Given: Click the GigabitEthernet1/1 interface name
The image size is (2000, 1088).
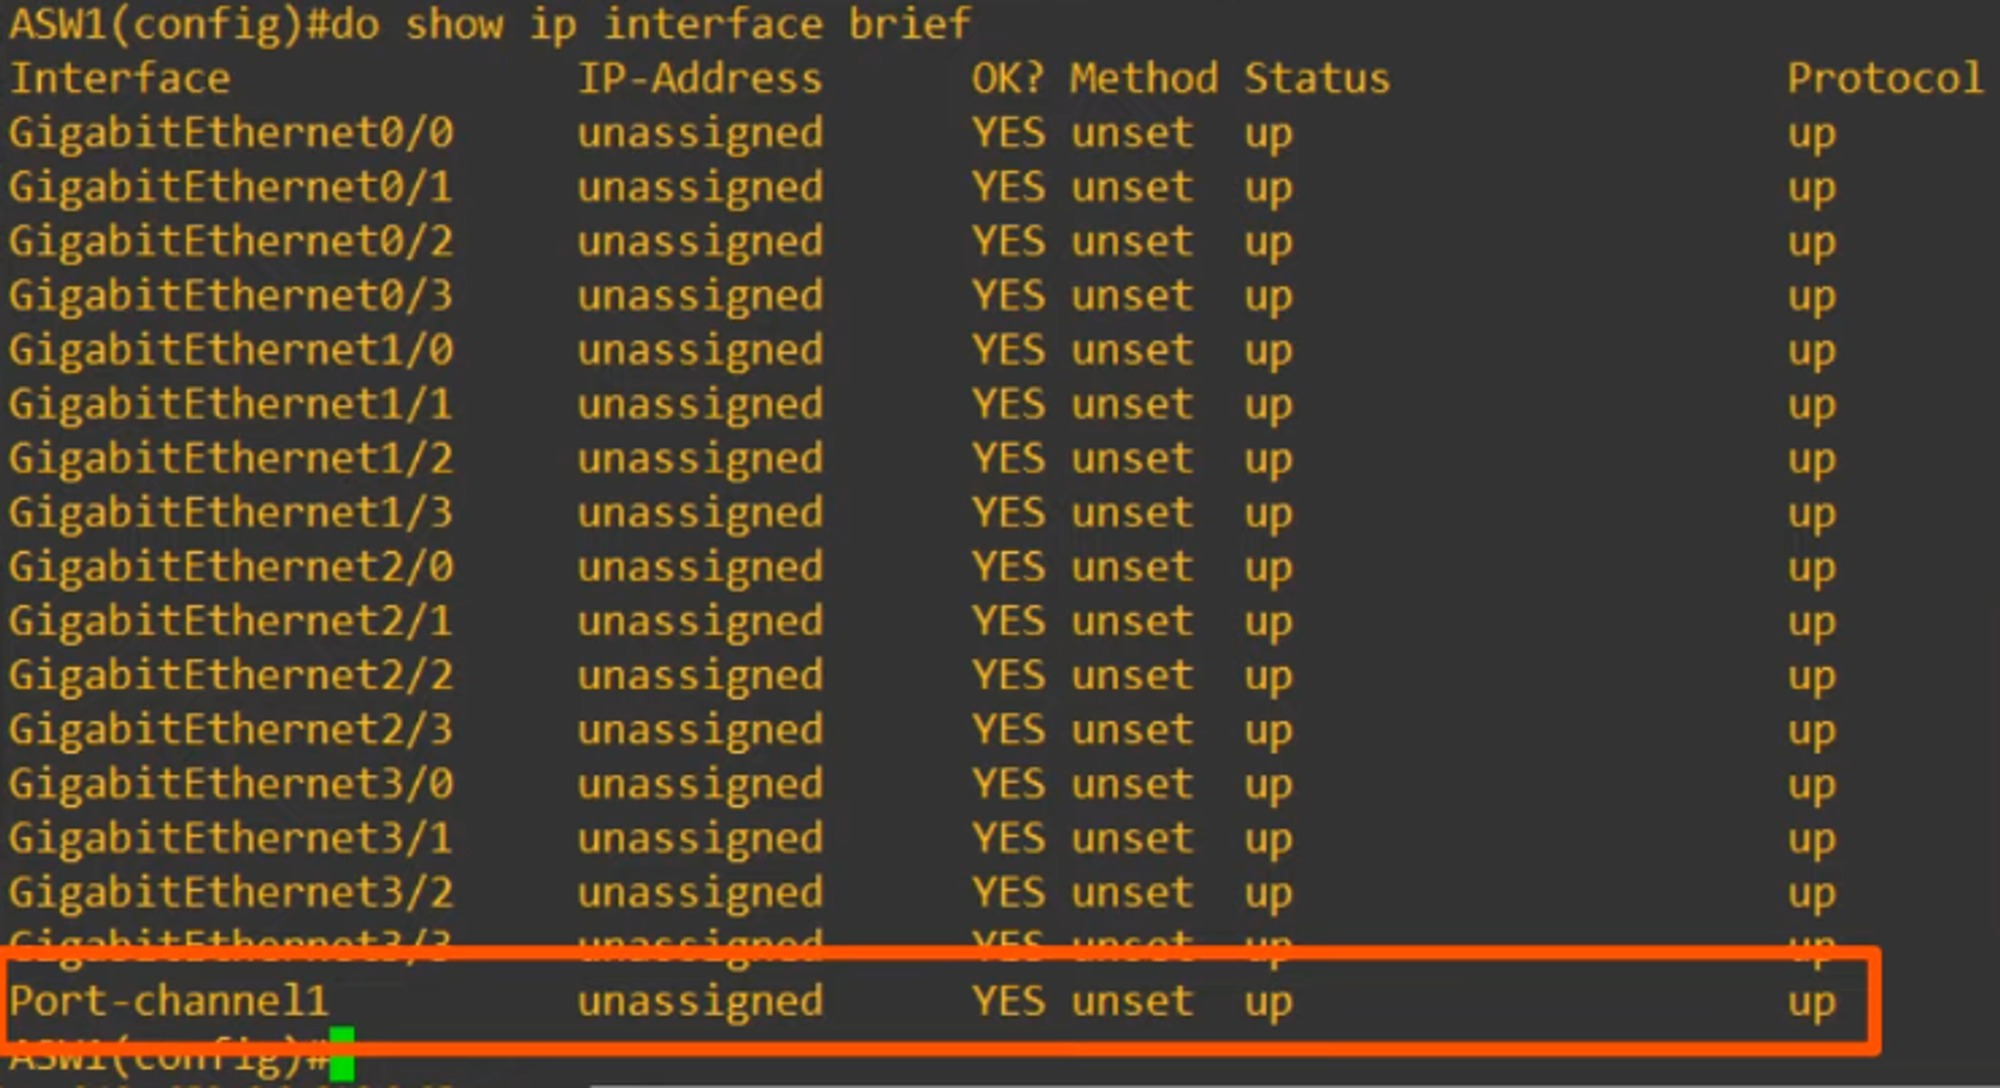Looking at the screenshot, I should click(231, 405).
